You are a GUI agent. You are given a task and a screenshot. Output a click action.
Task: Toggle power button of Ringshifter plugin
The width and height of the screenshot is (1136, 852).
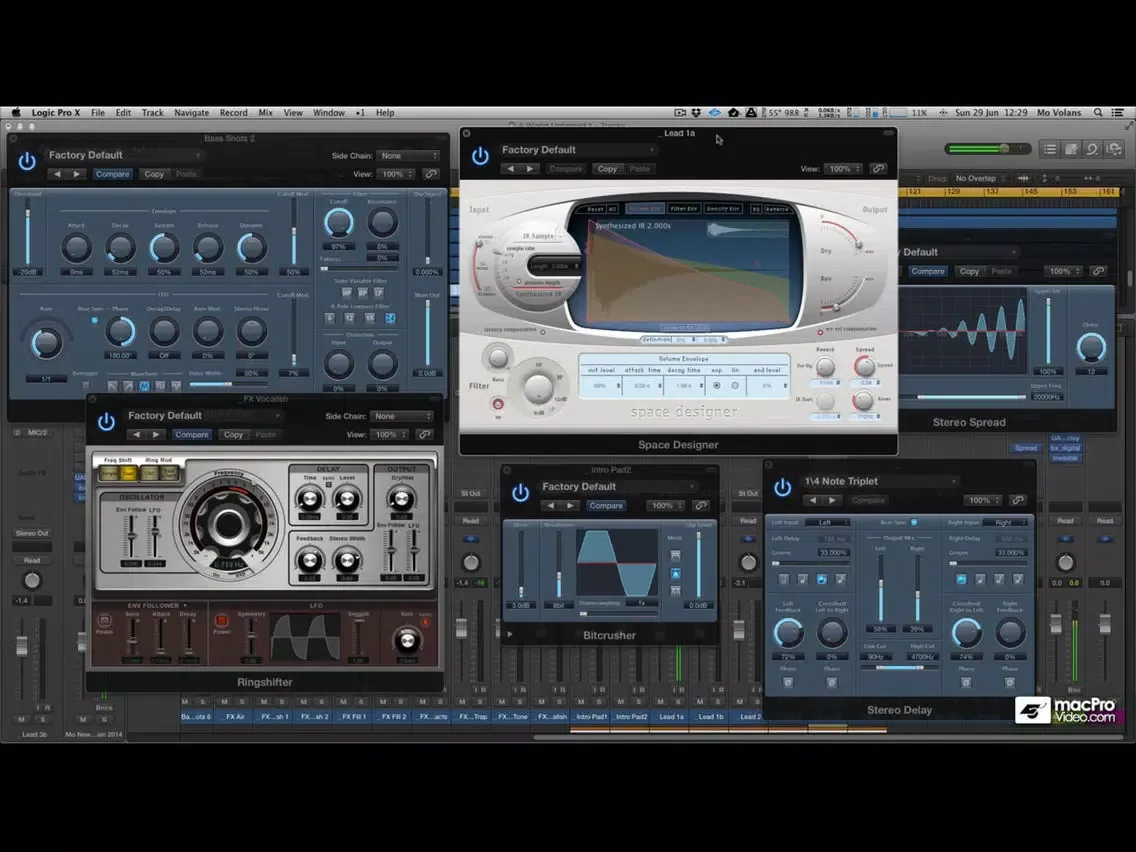[x=106, y=422]
